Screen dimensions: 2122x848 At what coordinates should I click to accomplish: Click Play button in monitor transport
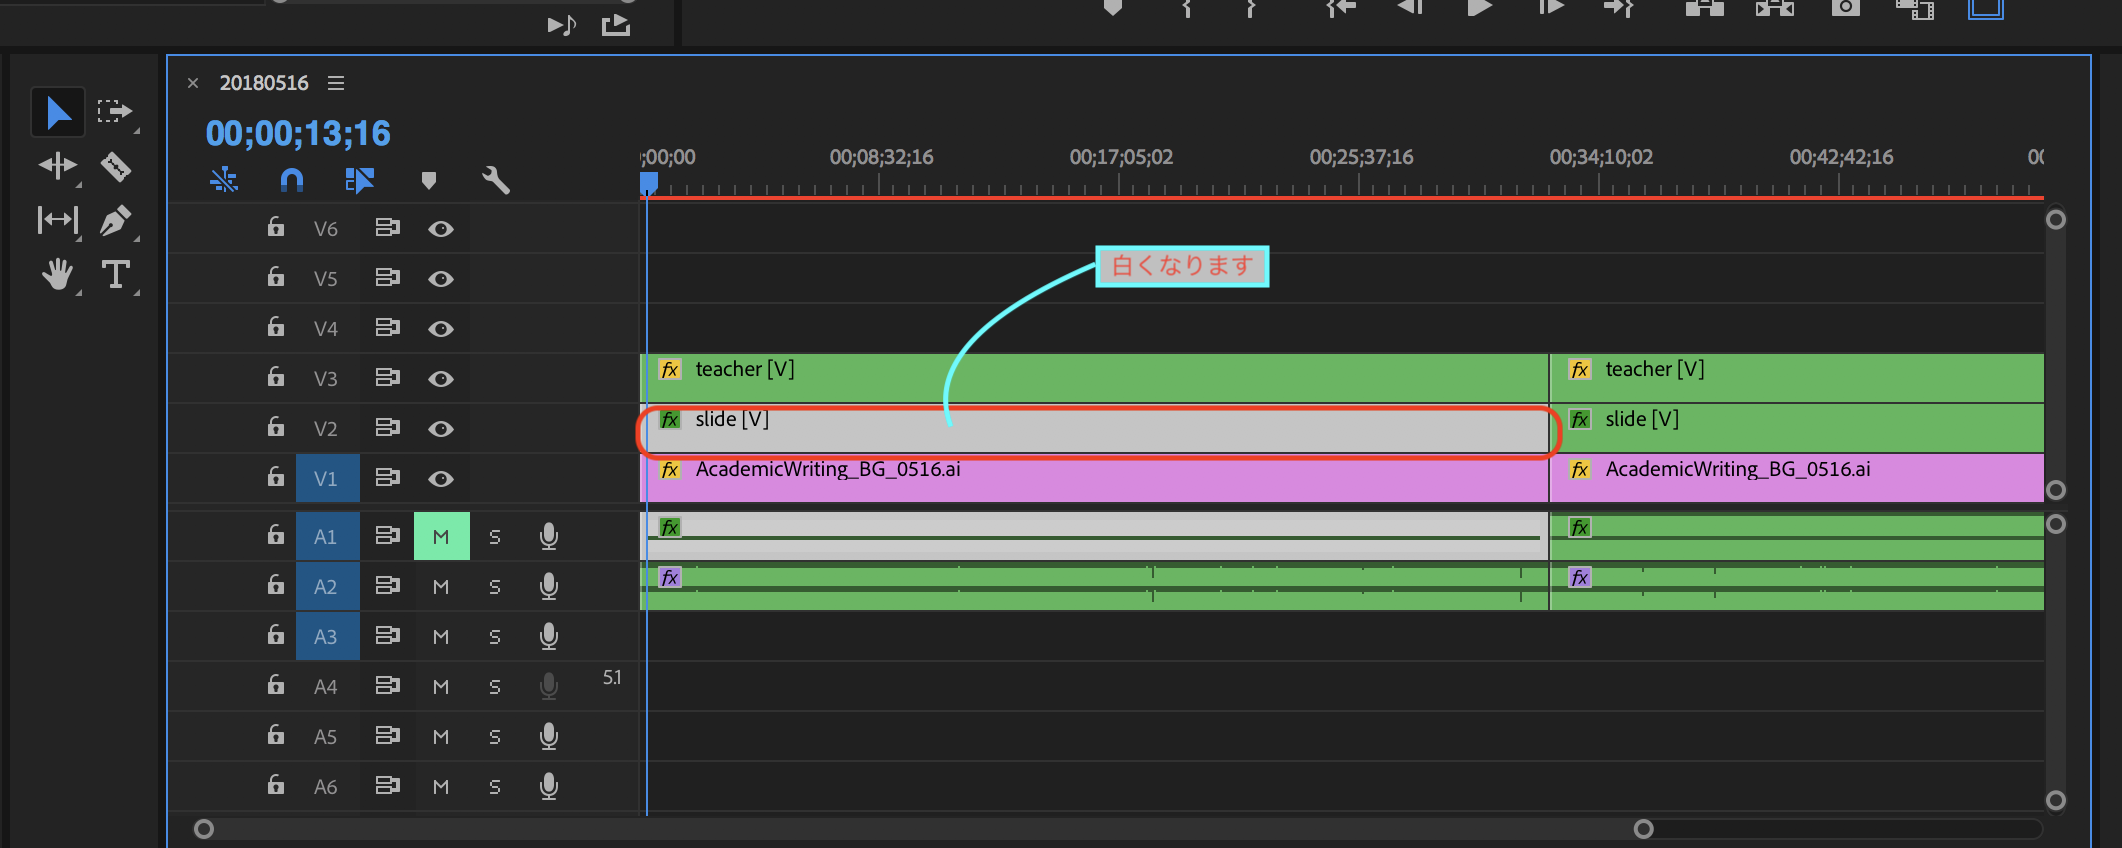(1479, 8)
